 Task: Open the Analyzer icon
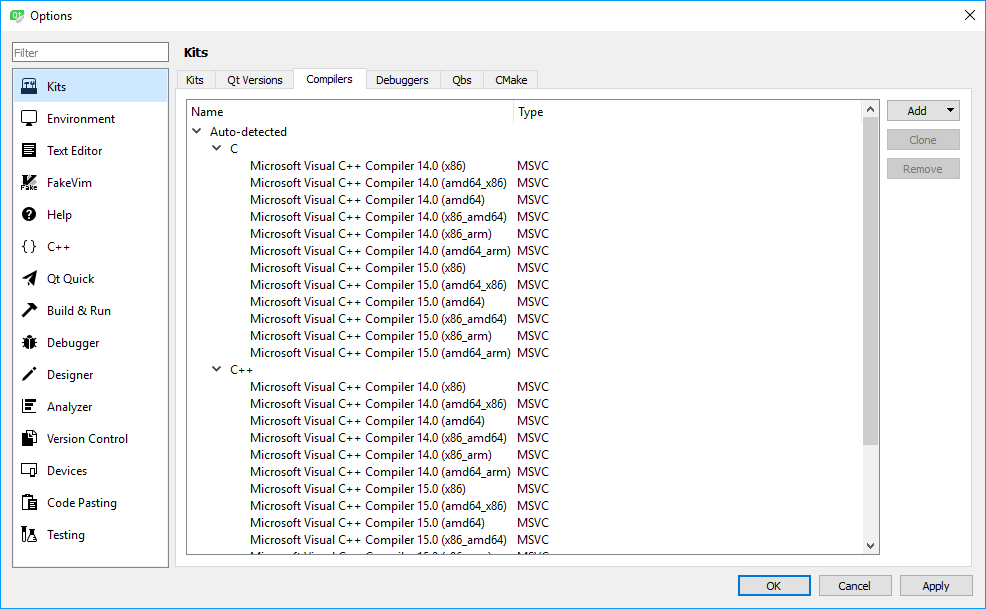(29, 406)
